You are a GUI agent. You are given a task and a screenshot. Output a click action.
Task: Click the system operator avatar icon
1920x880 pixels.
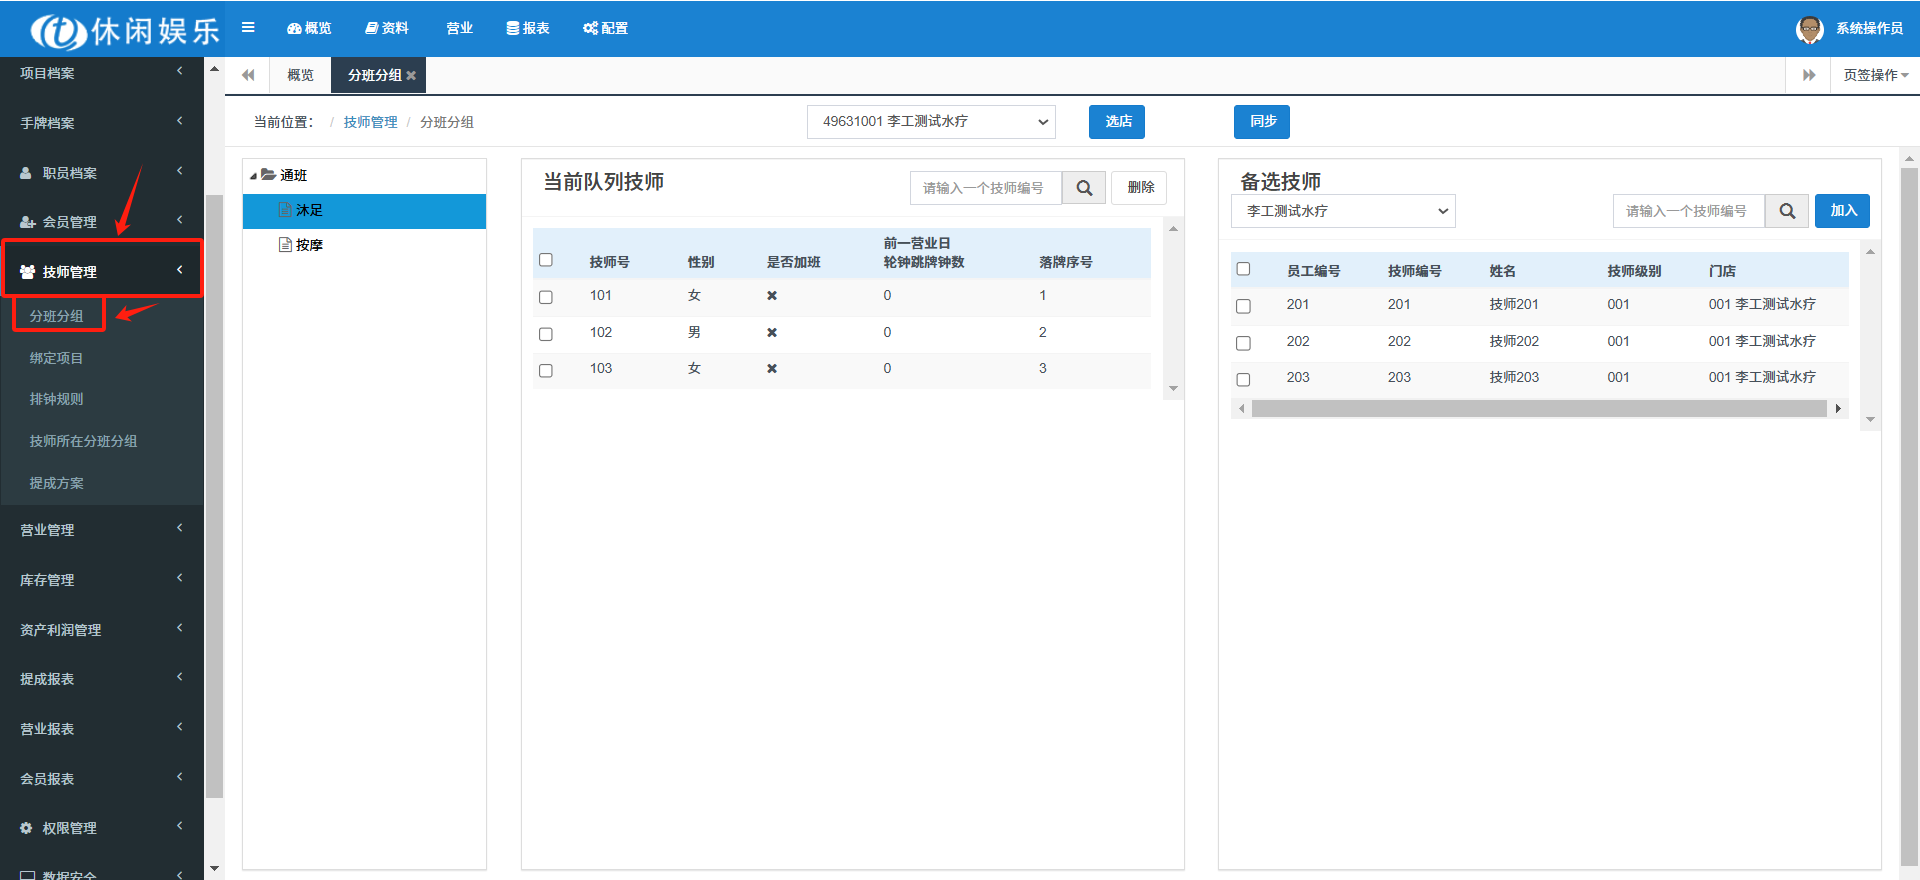1809,29
